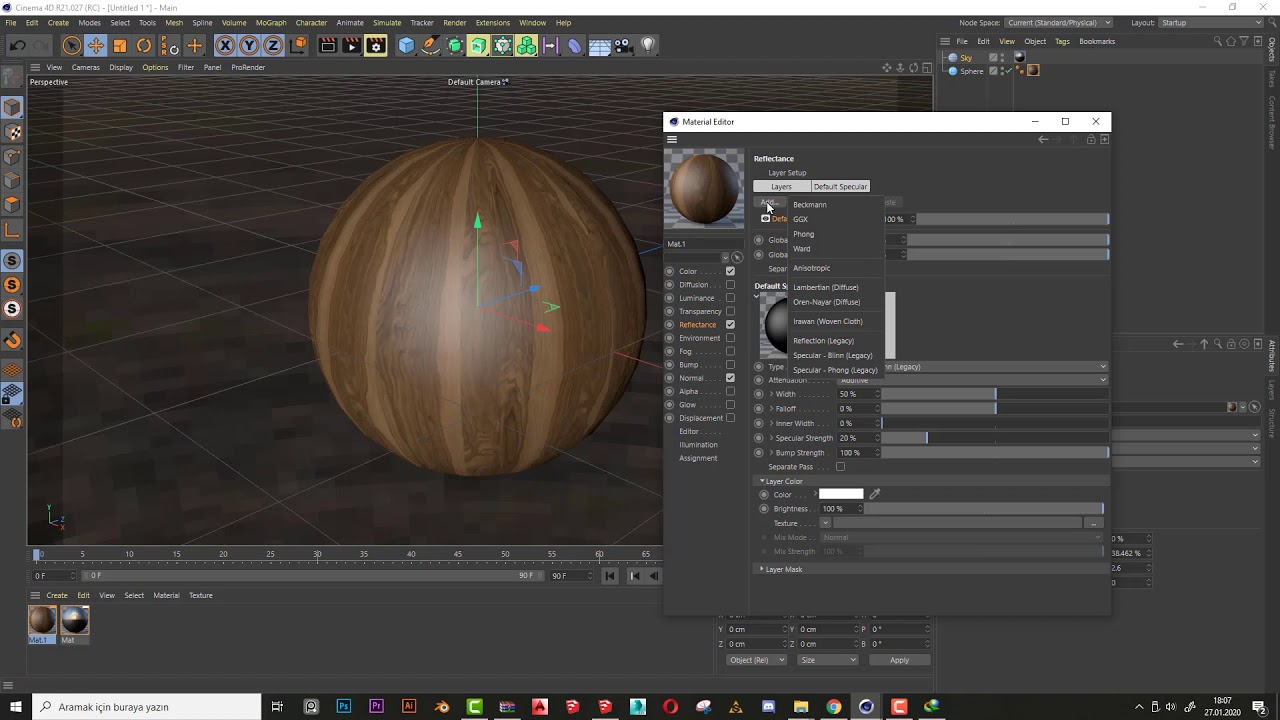1280x720 pixels.
Task: Open Premiere Pro from the taskbar
Action: [x=376, y=706]
